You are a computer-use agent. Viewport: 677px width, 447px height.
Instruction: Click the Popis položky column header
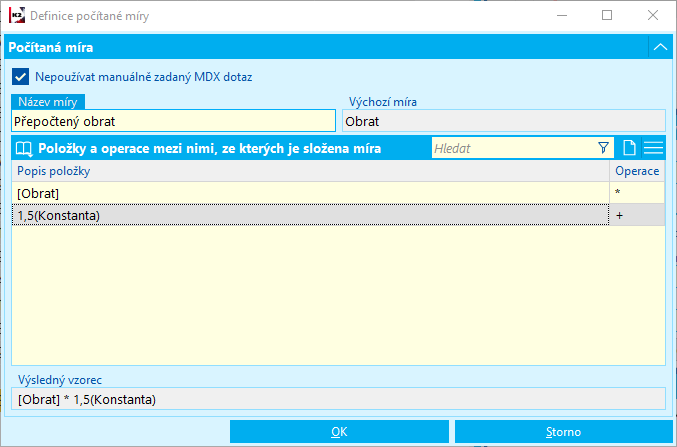click(x=310, y=171)
